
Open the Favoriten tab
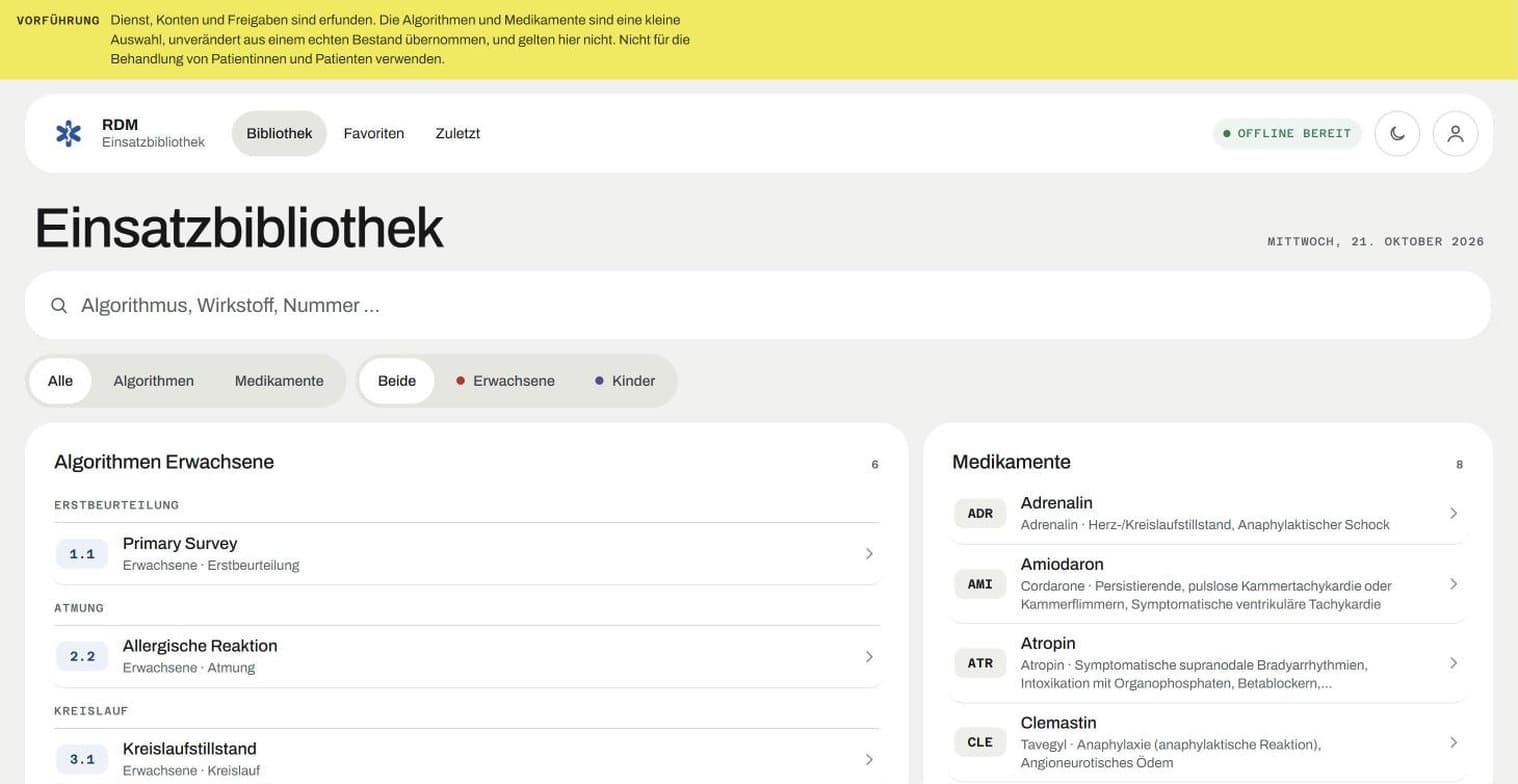(374, 133)
